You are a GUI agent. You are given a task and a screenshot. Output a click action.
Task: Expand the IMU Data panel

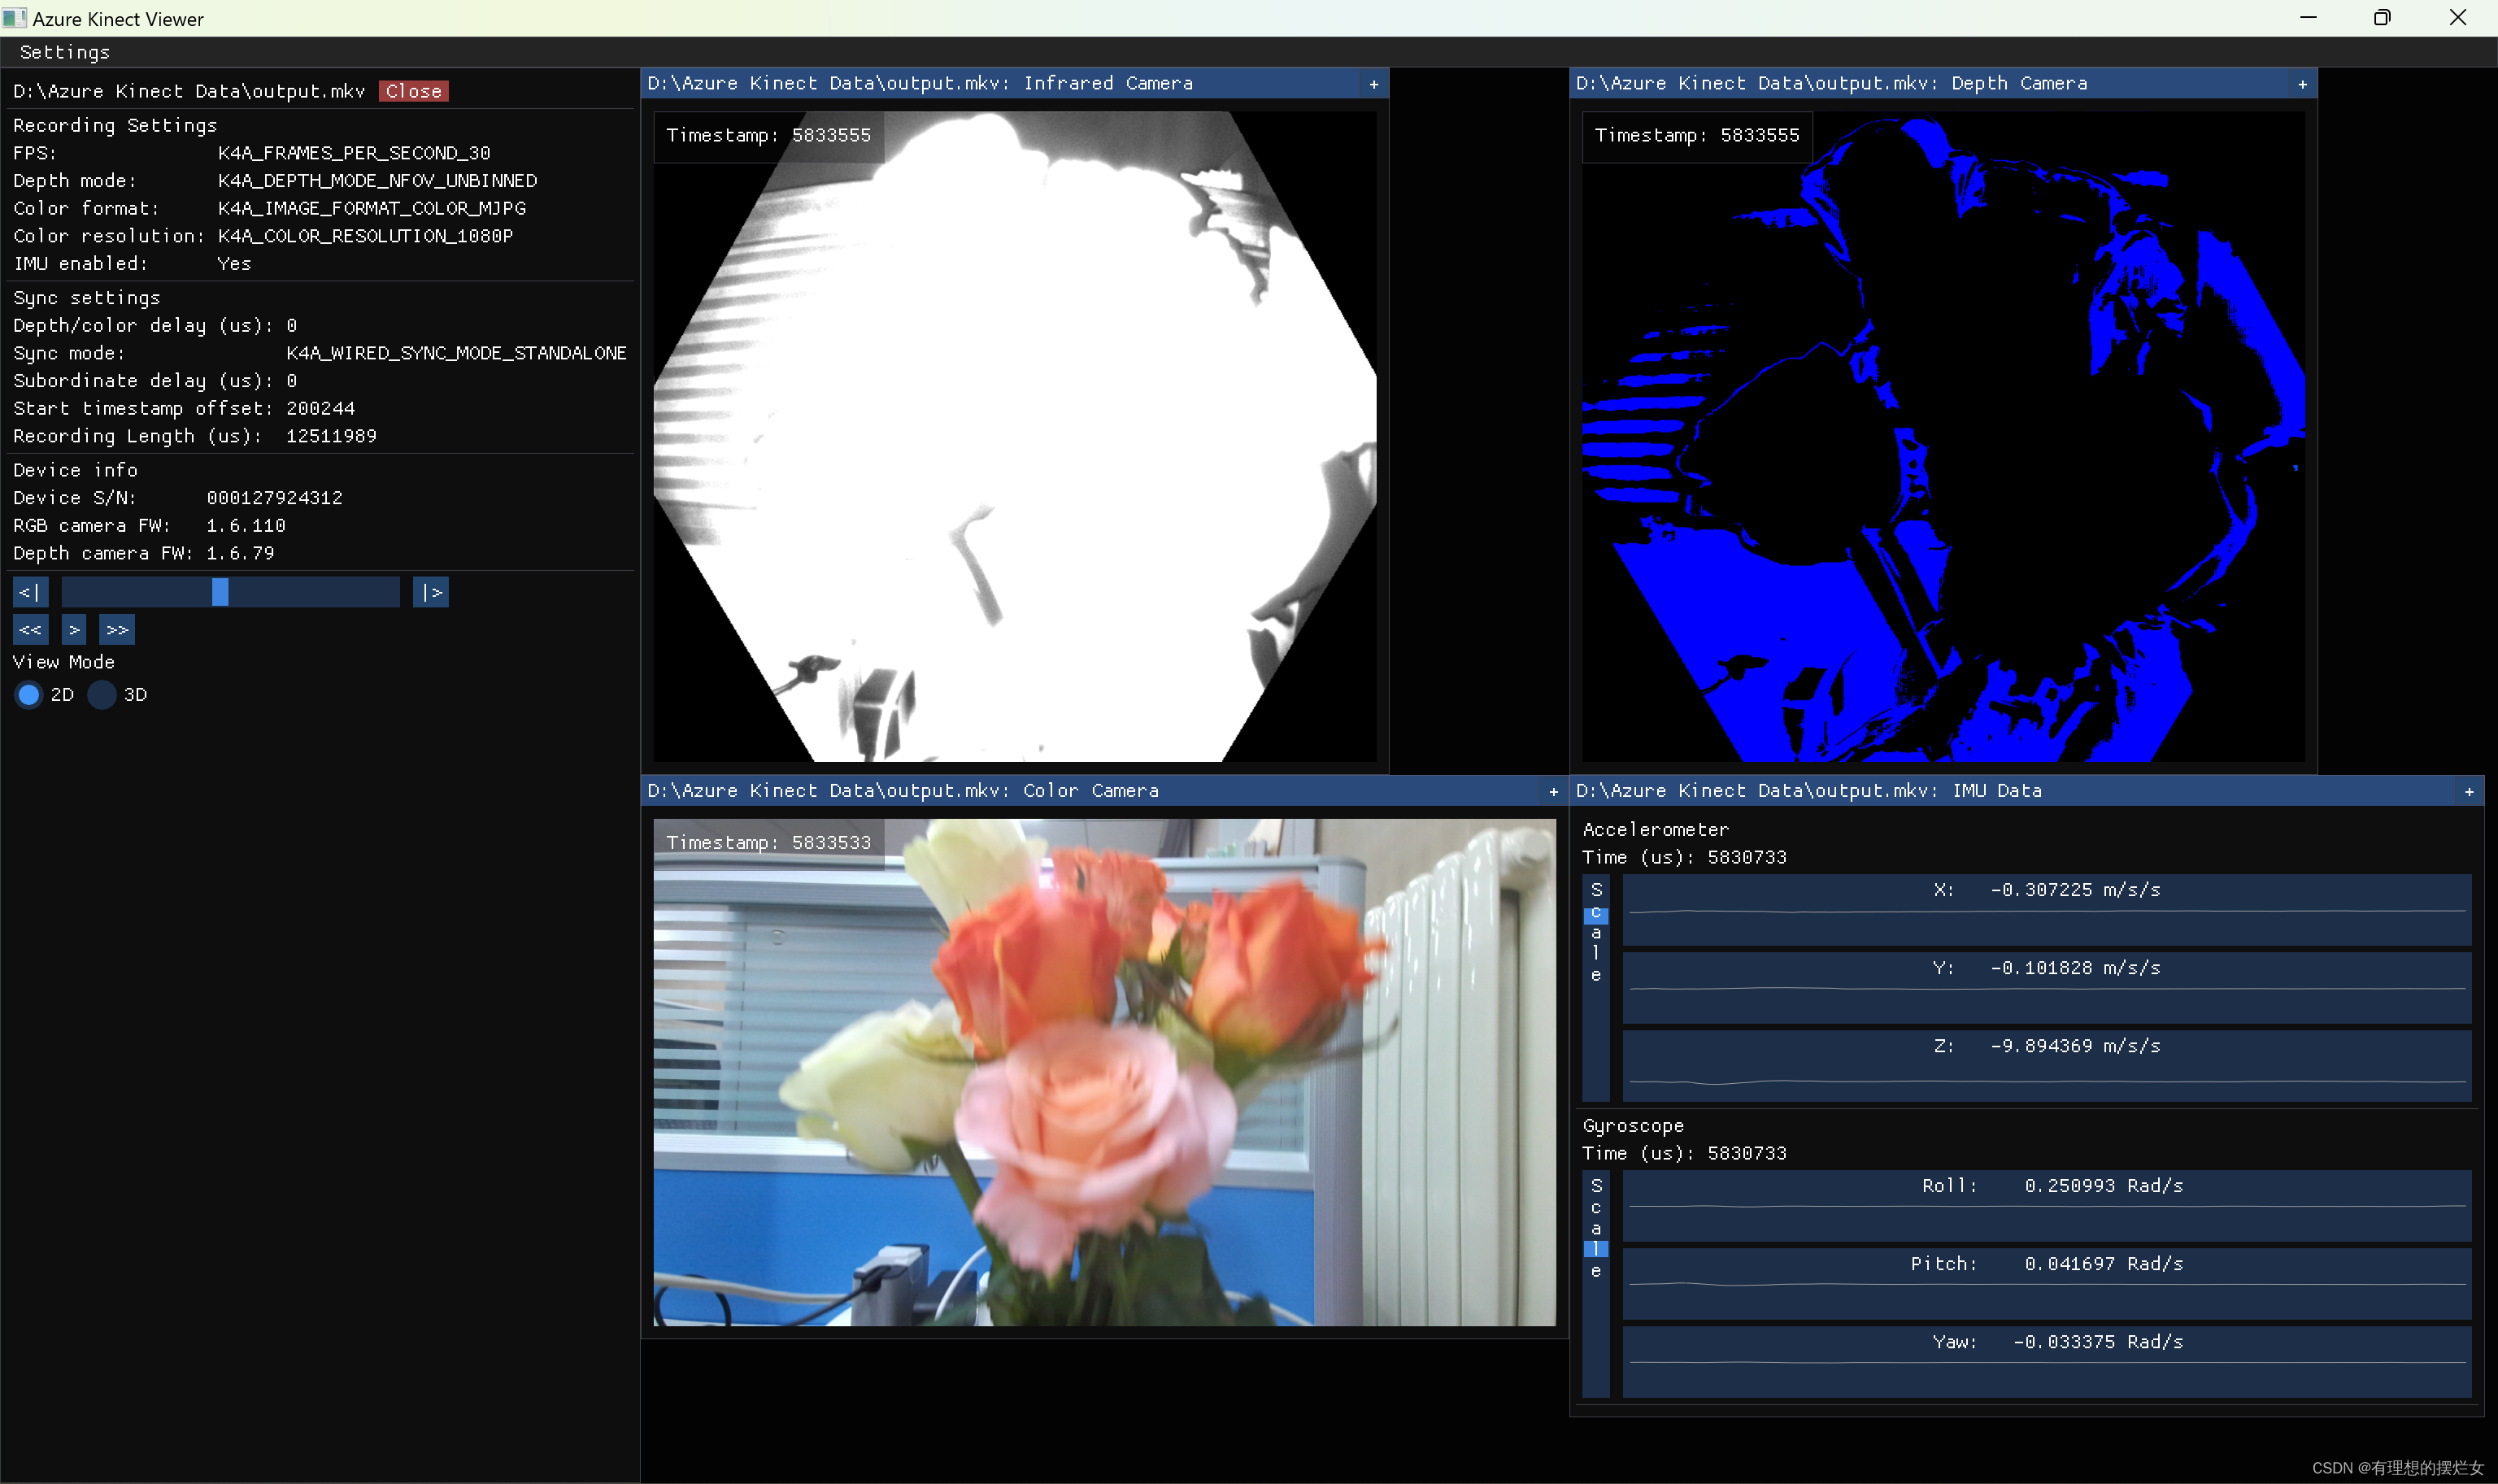coord(2469,792)
